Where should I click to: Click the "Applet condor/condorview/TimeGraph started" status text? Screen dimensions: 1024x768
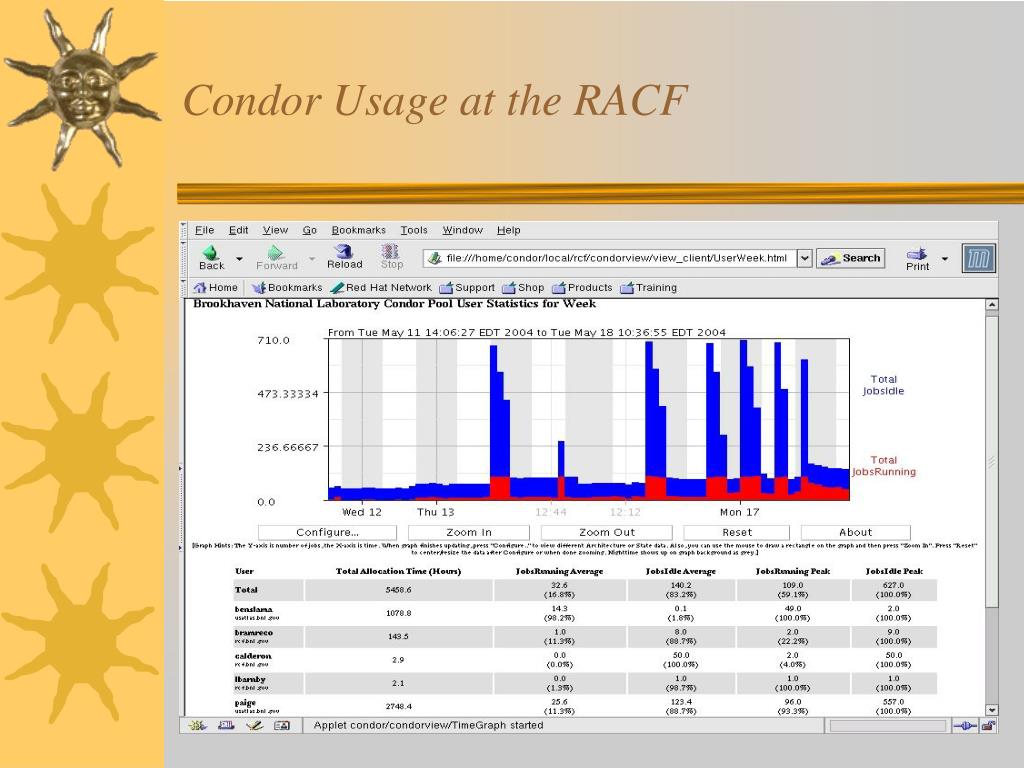(x=428, y=725)
